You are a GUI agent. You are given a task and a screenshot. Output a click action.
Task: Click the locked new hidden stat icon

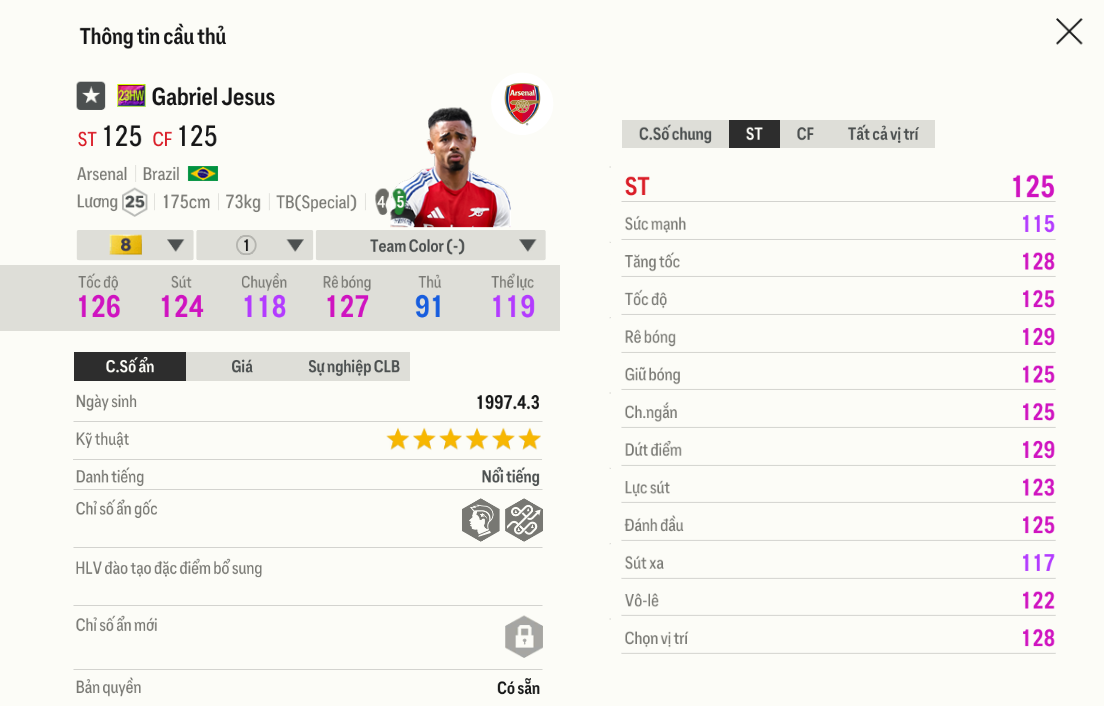pyautogui.click(x=523, y=636)
